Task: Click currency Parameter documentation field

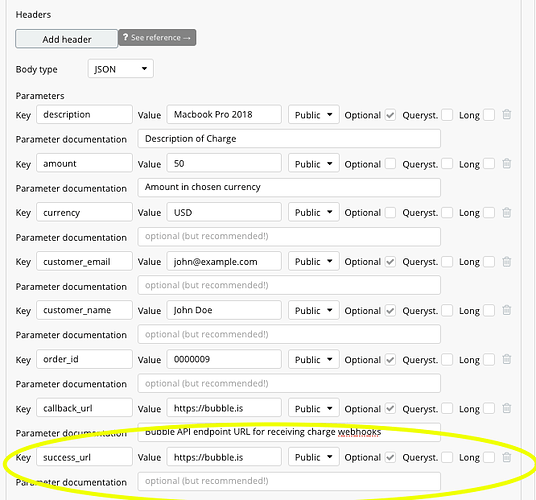Action: click(289, 237)
